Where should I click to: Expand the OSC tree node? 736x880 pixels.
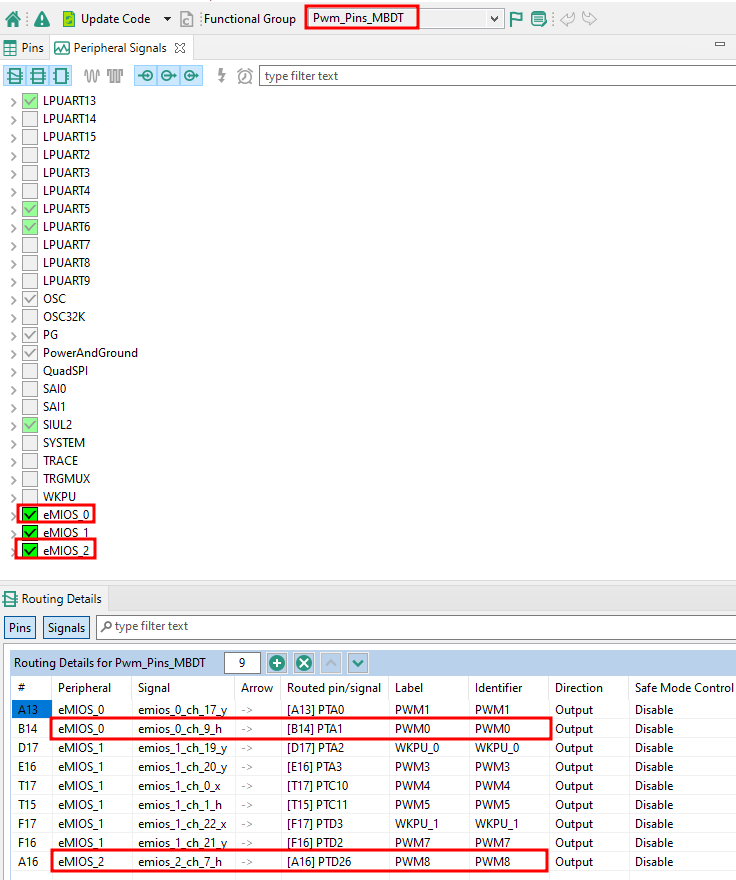click(x=13, y=299)
